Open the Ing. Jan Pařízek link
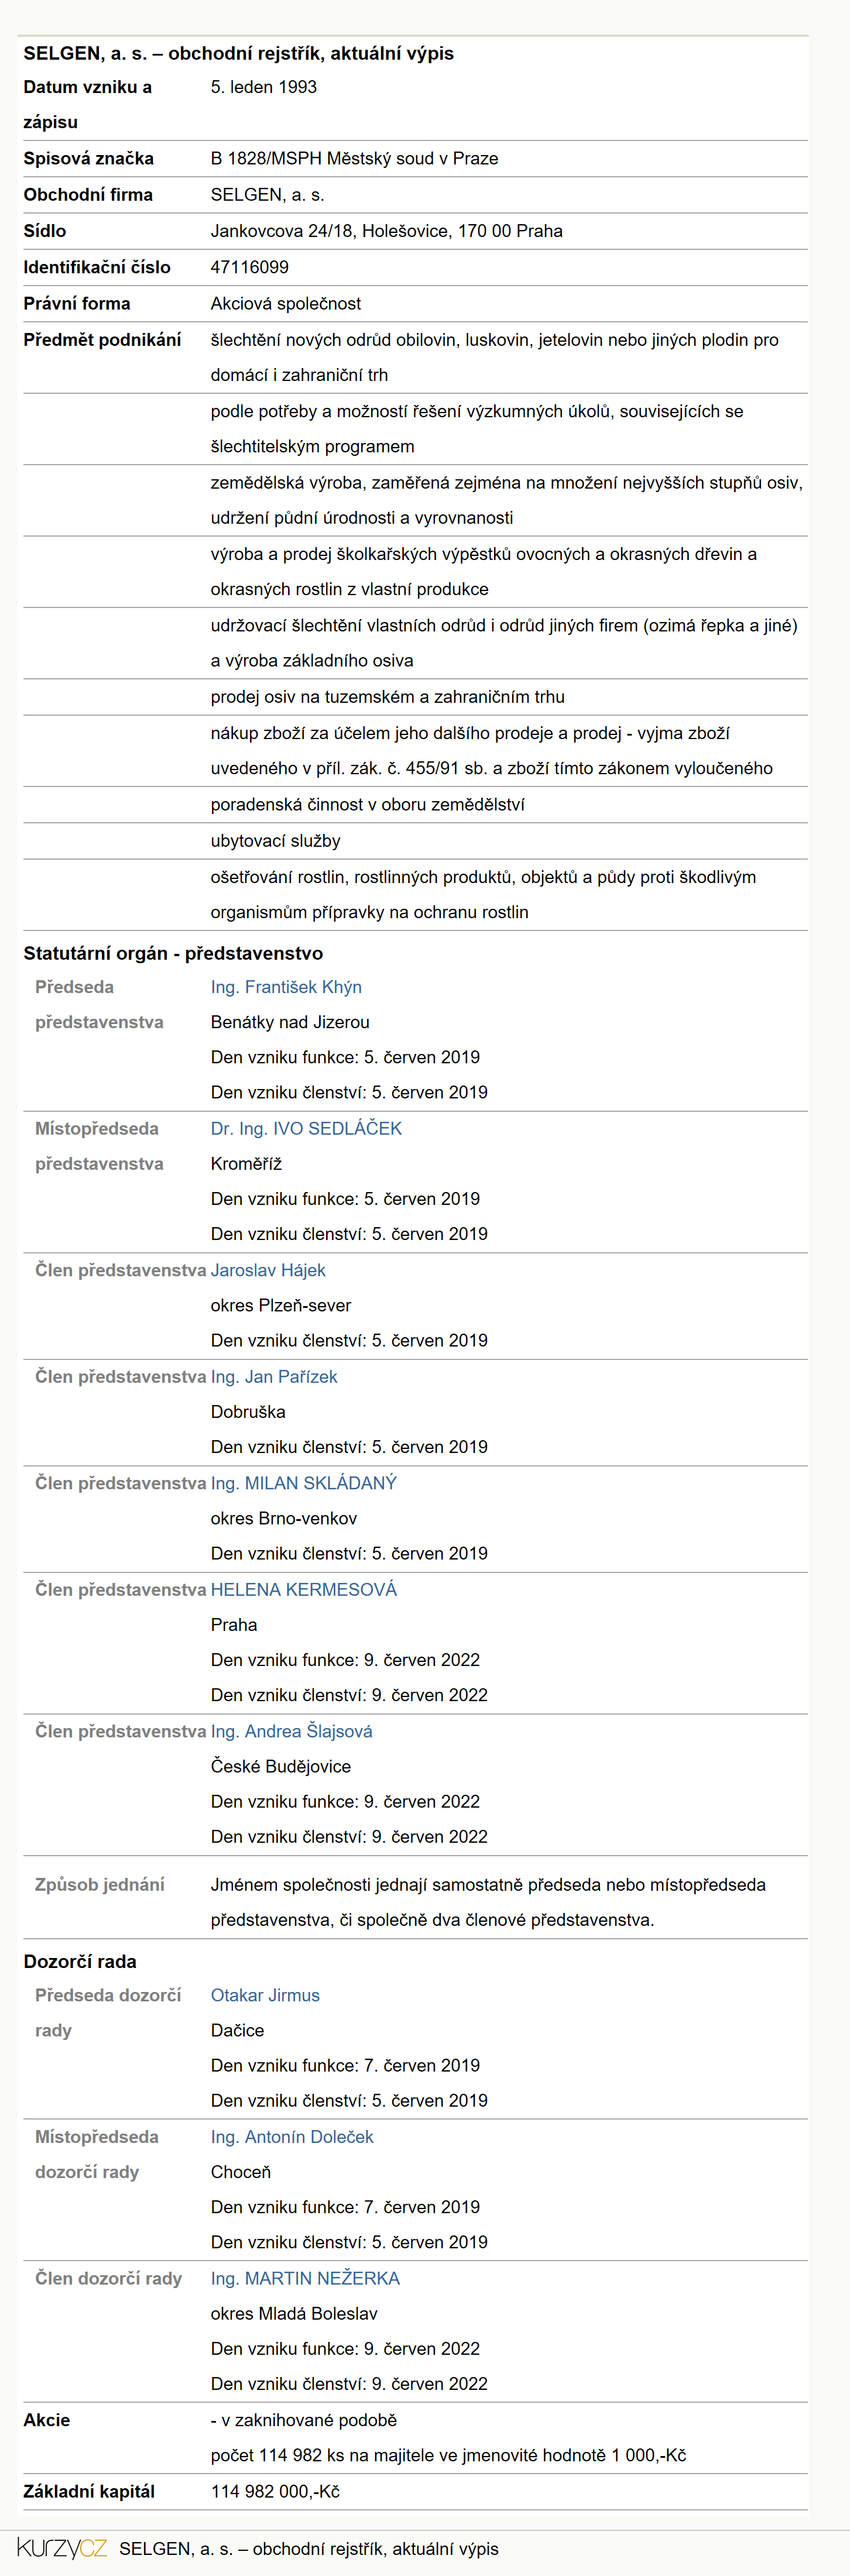This screenshot has width=850, height=2576. [274, 1376]
